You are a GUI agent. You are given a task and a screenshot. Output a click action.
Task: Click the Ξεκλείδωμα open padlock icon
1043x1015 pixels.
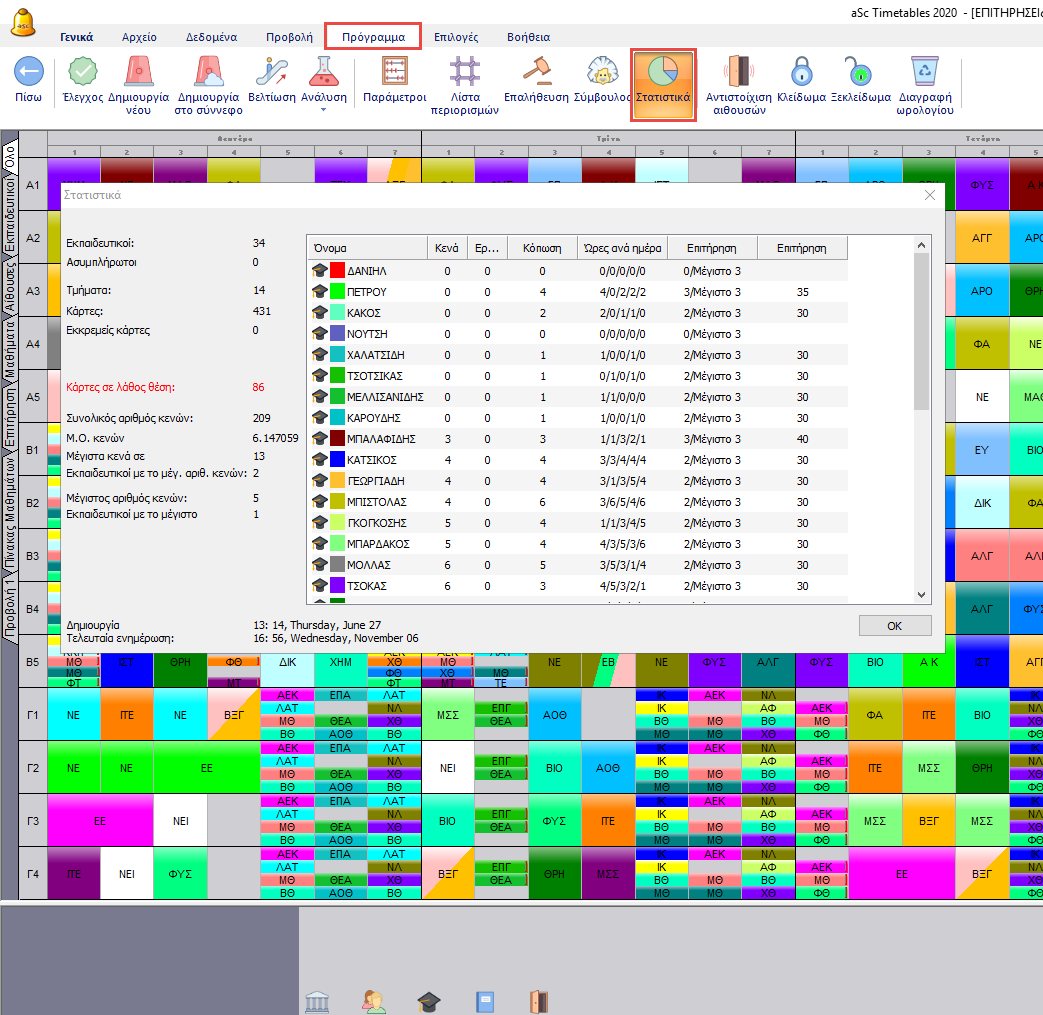tap(860, 72)
